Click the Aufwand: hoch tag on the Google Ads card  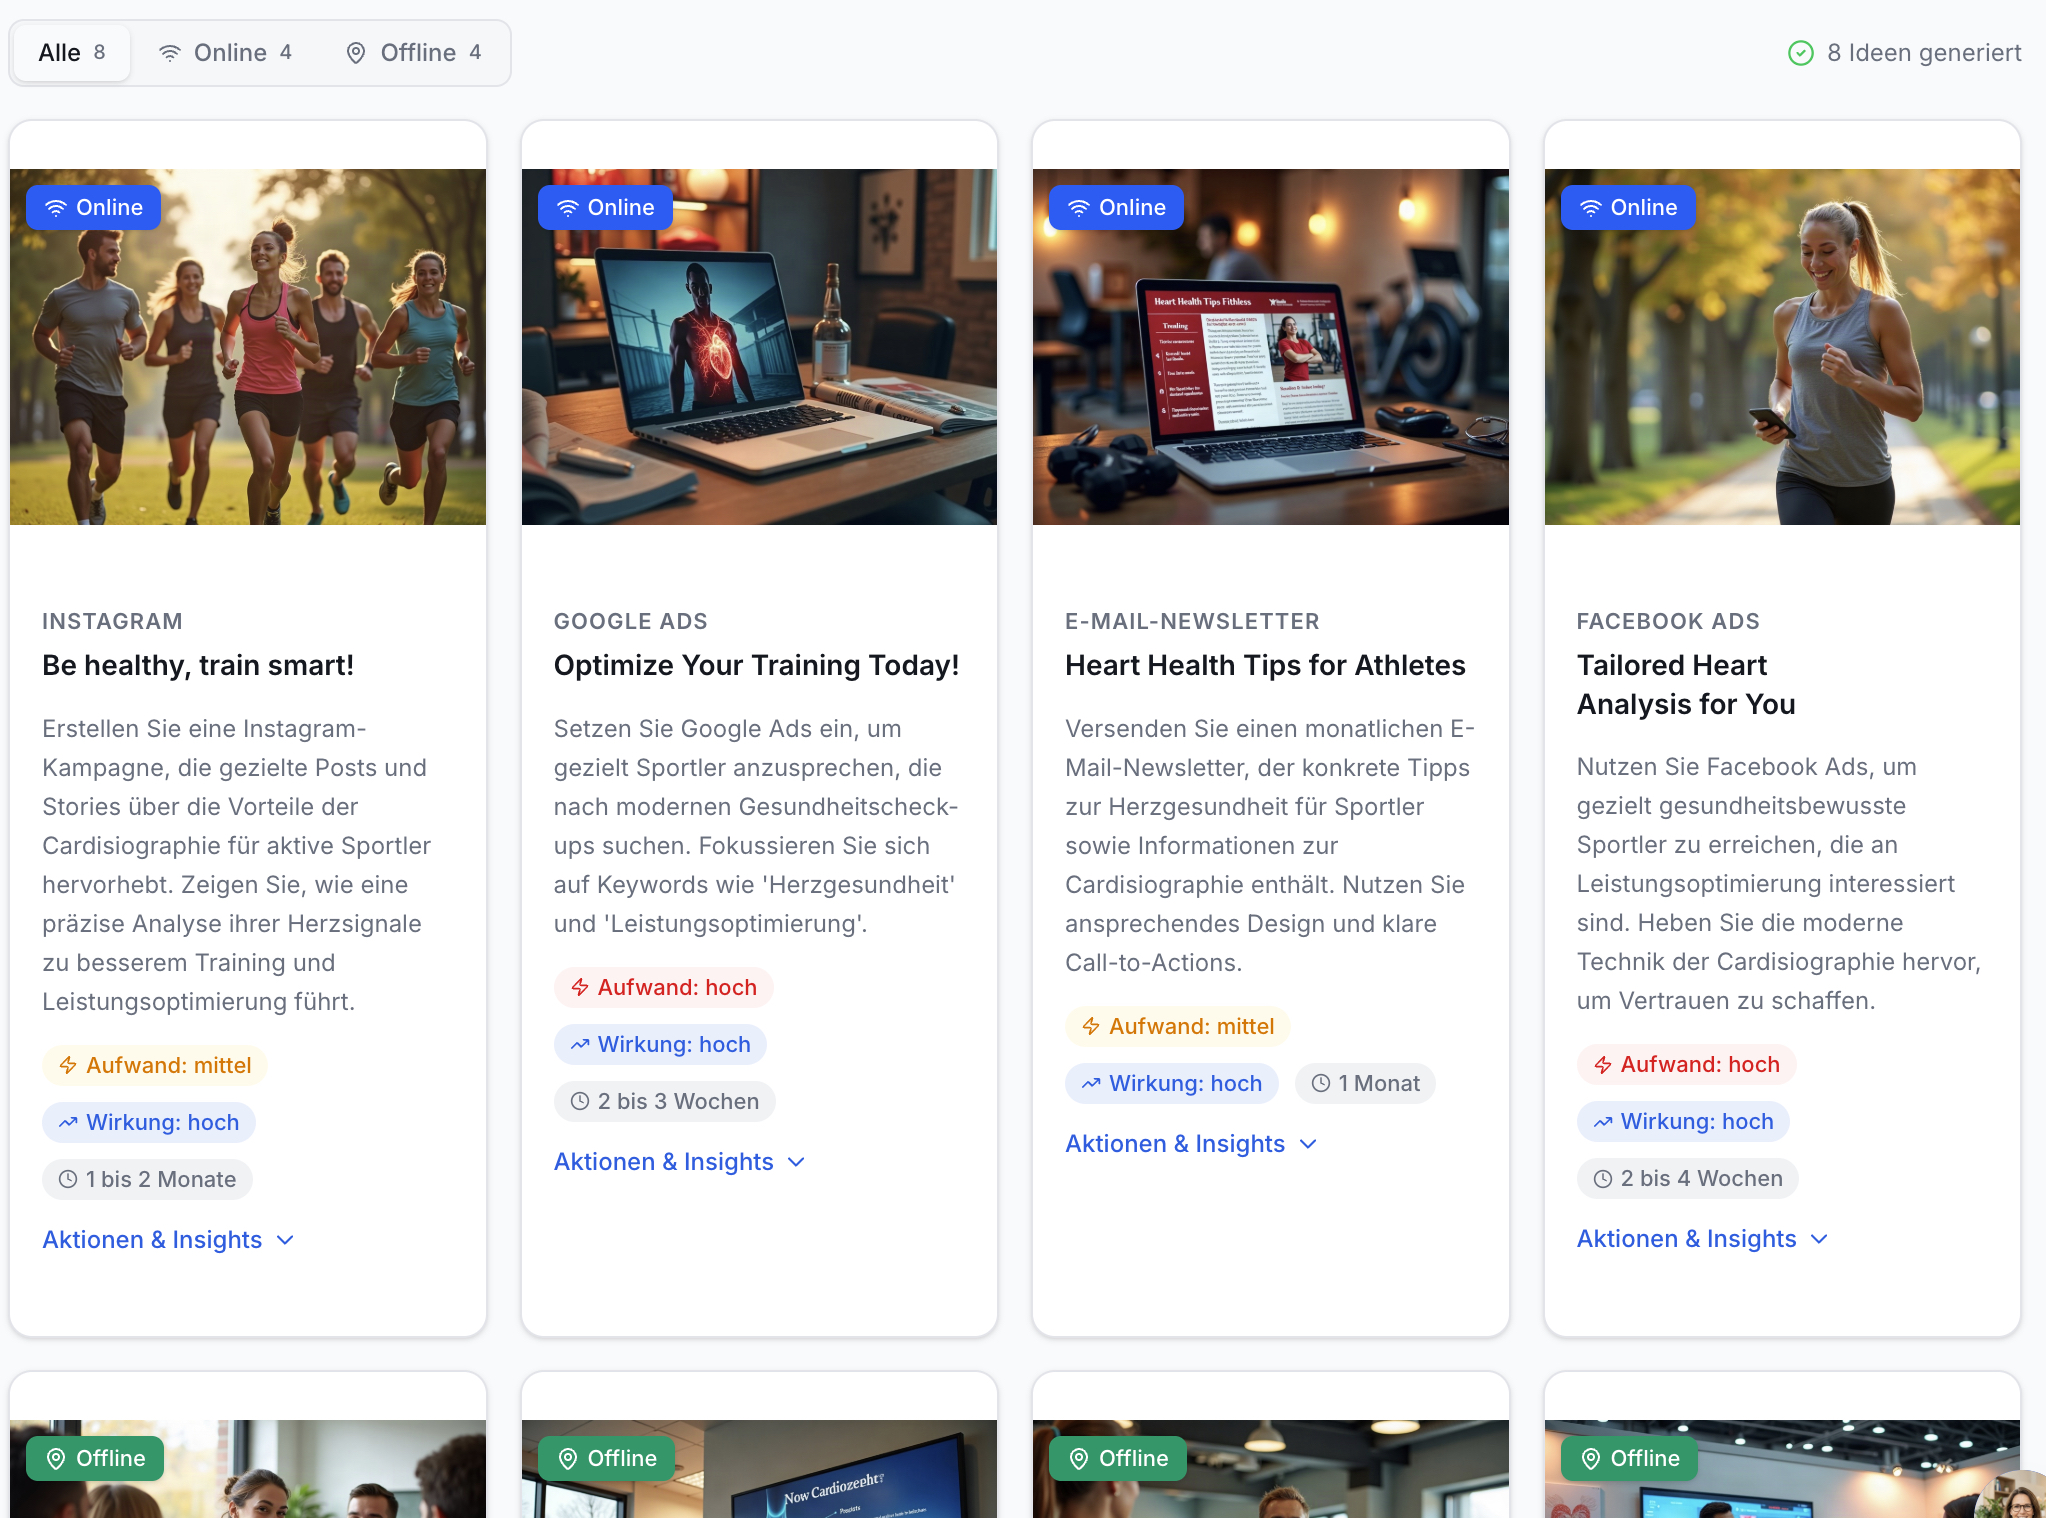[x=664, y=987]
